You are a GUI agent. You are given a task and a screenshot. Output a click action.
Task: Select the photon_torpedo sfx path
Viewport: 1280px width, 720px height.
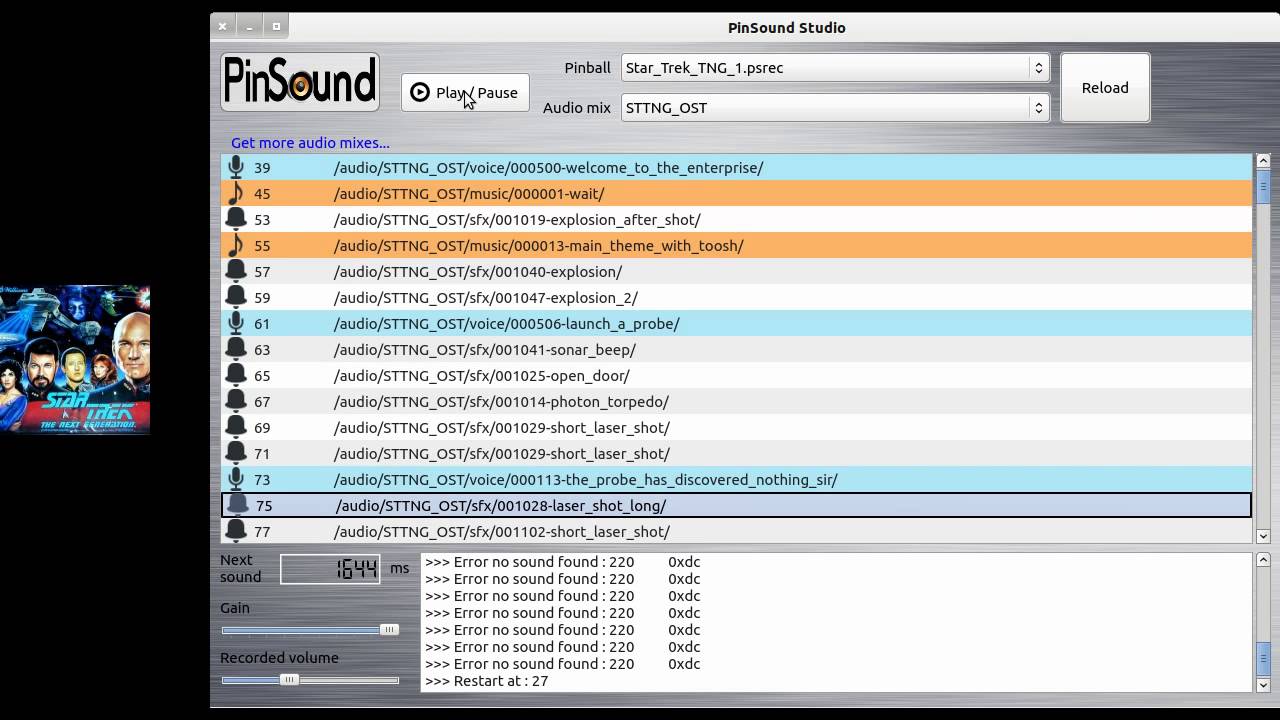501,402
